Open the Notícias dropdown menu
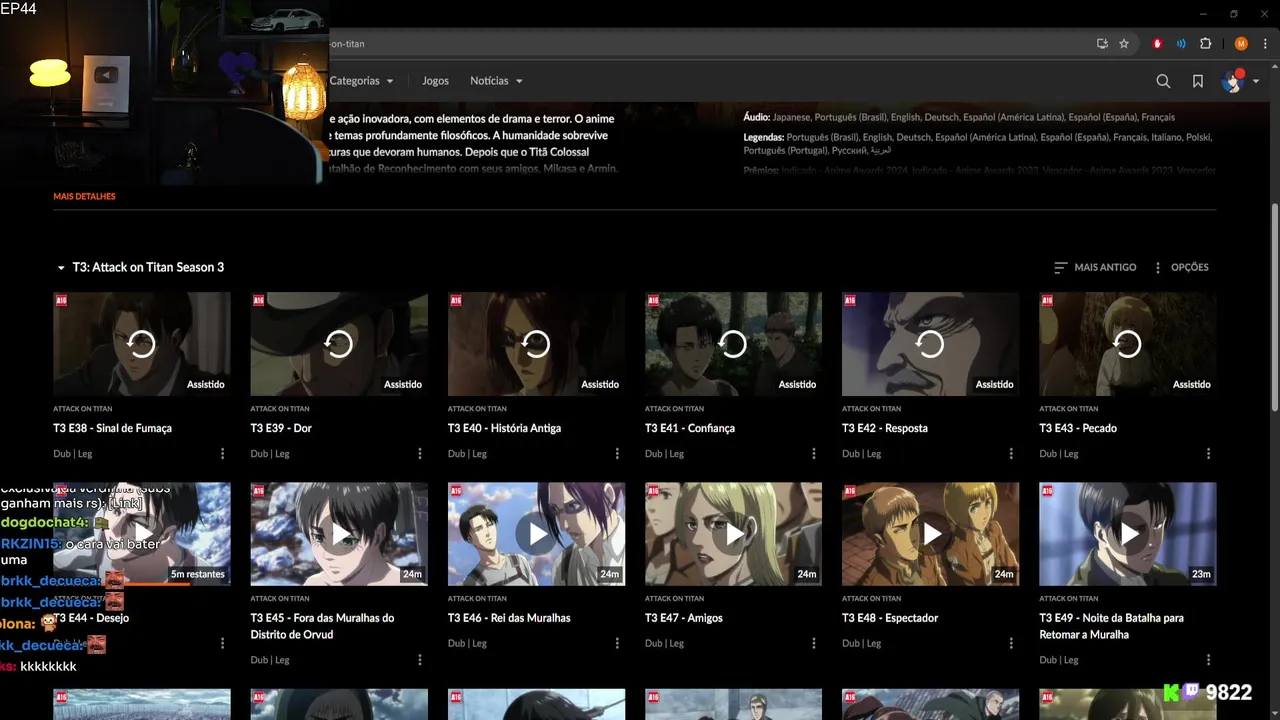Screen dimensions: 1280x720 point(496,81)
